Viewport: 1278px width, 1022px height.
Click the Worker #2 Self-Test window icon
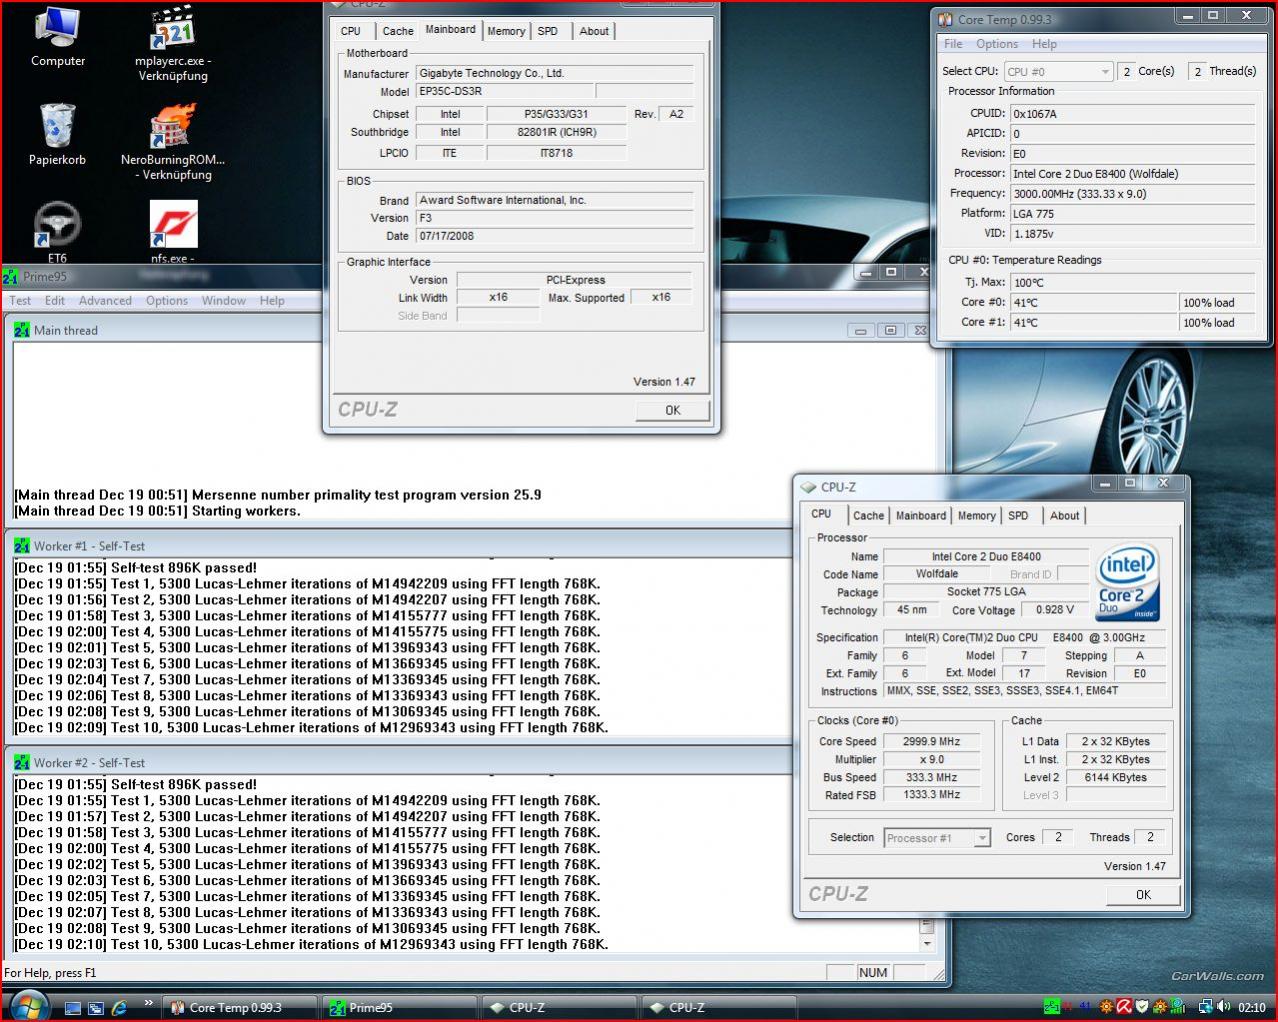point(22,763)
